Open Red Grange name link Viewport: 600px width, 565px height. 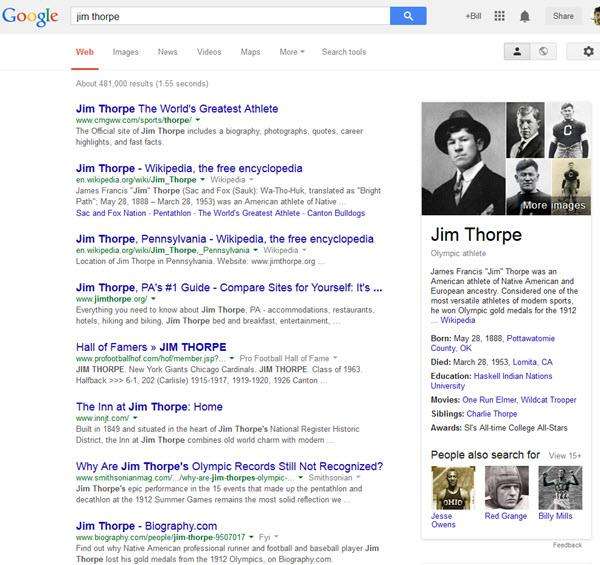click(505, 516)
